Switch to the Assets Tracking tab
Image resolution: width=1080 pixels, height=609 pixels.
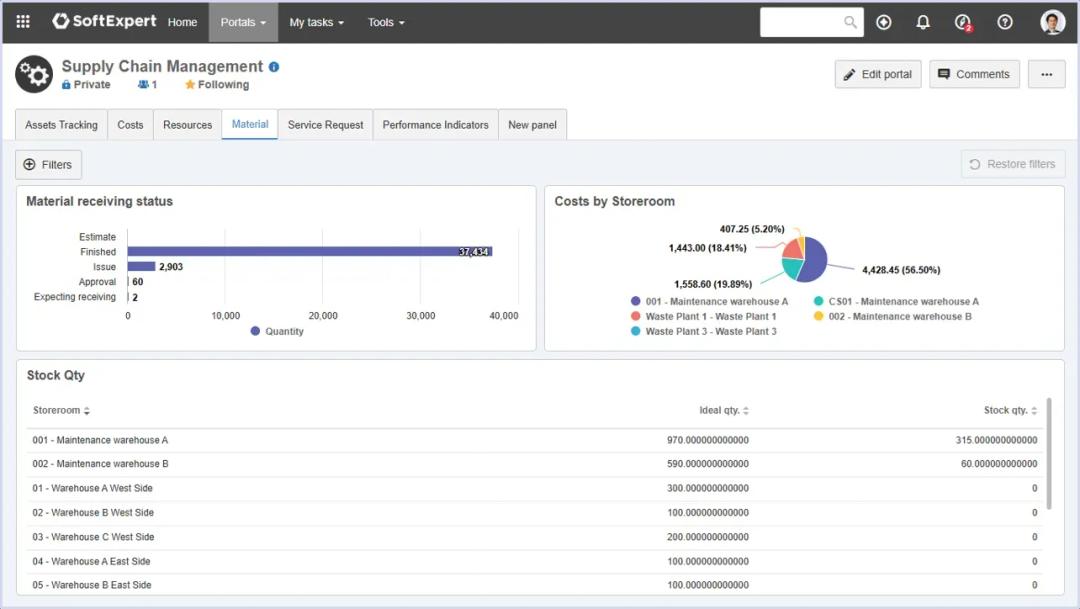(61, 125)
